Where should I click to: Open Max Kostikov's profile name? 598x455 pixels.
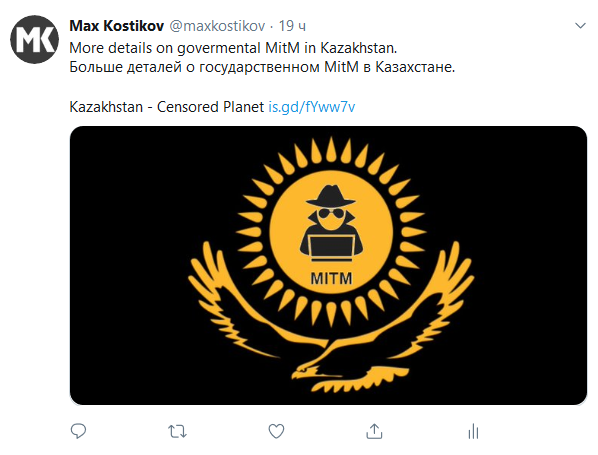pyautogui.click(x=117, y=26)
